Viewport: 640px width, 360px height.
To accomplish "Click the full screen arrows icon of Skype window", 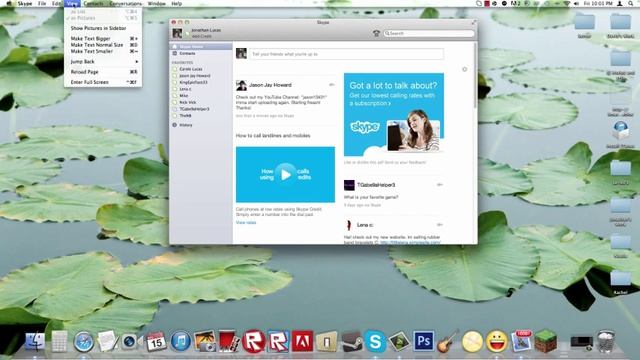I will [x=474, y=22].
